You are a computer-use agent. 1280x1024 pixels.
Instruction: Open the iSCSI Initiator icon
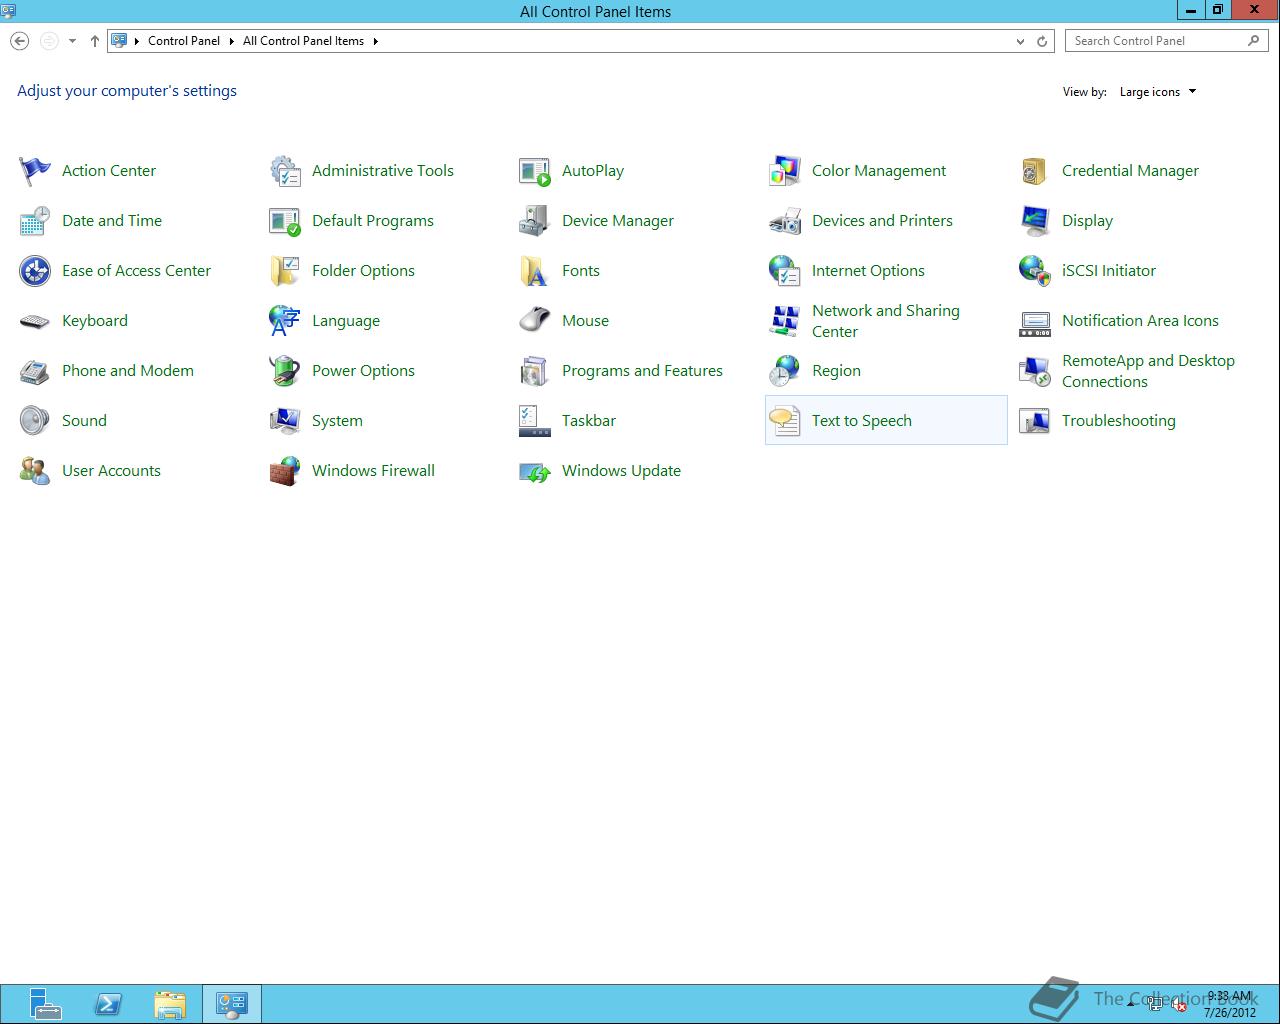click(1035, 271)
